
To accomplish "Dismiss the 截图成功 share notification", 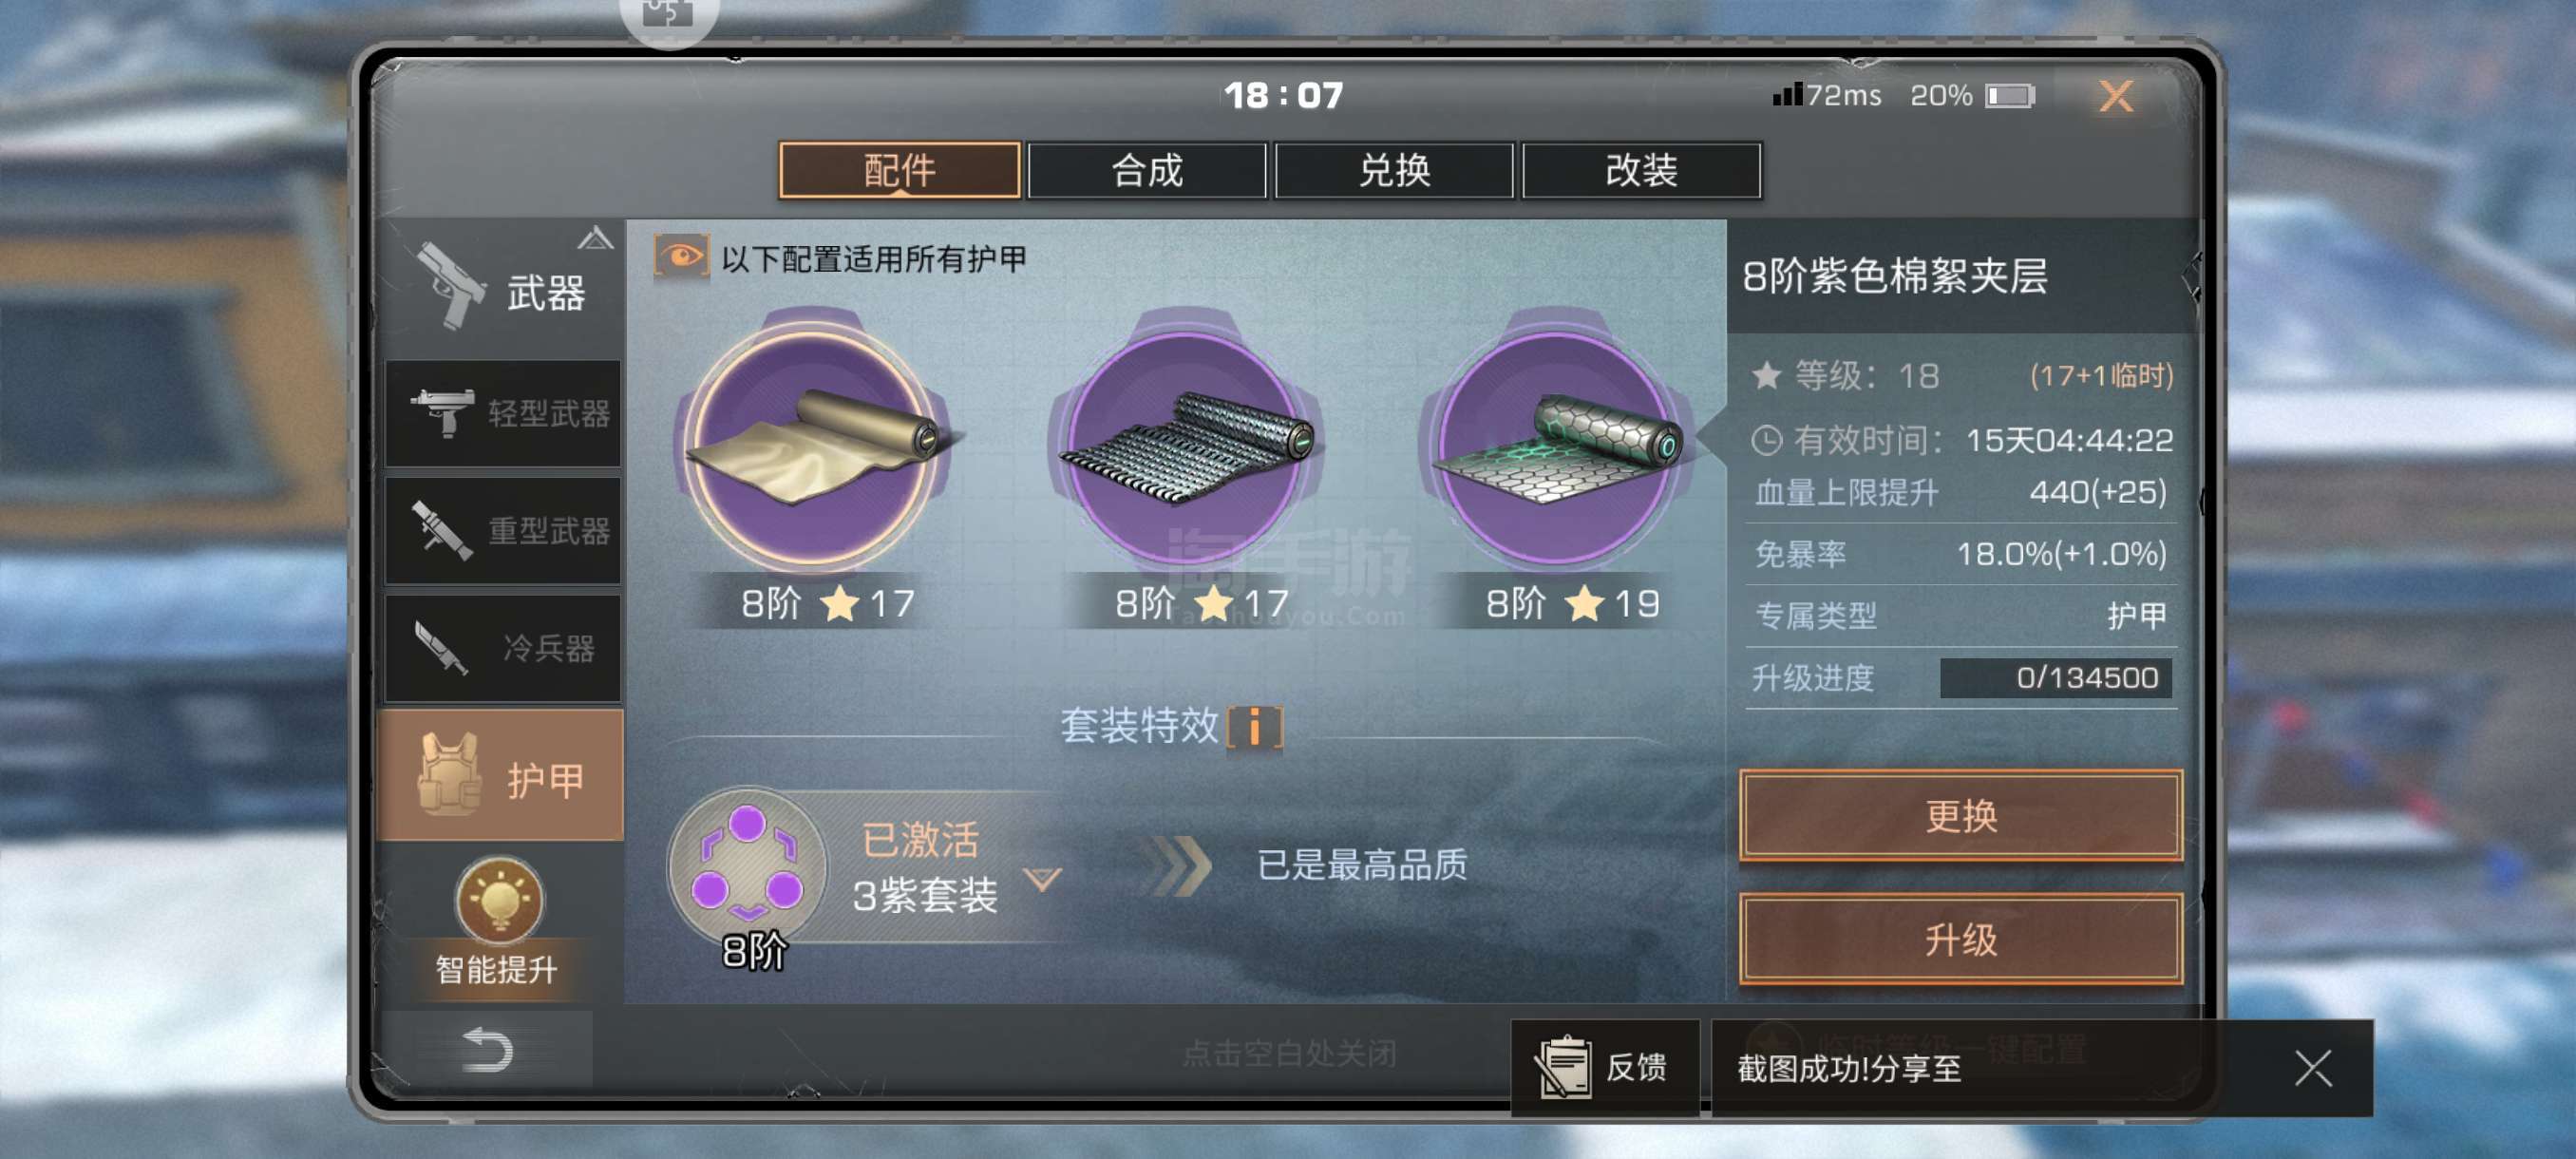I will point(2312,1067).
